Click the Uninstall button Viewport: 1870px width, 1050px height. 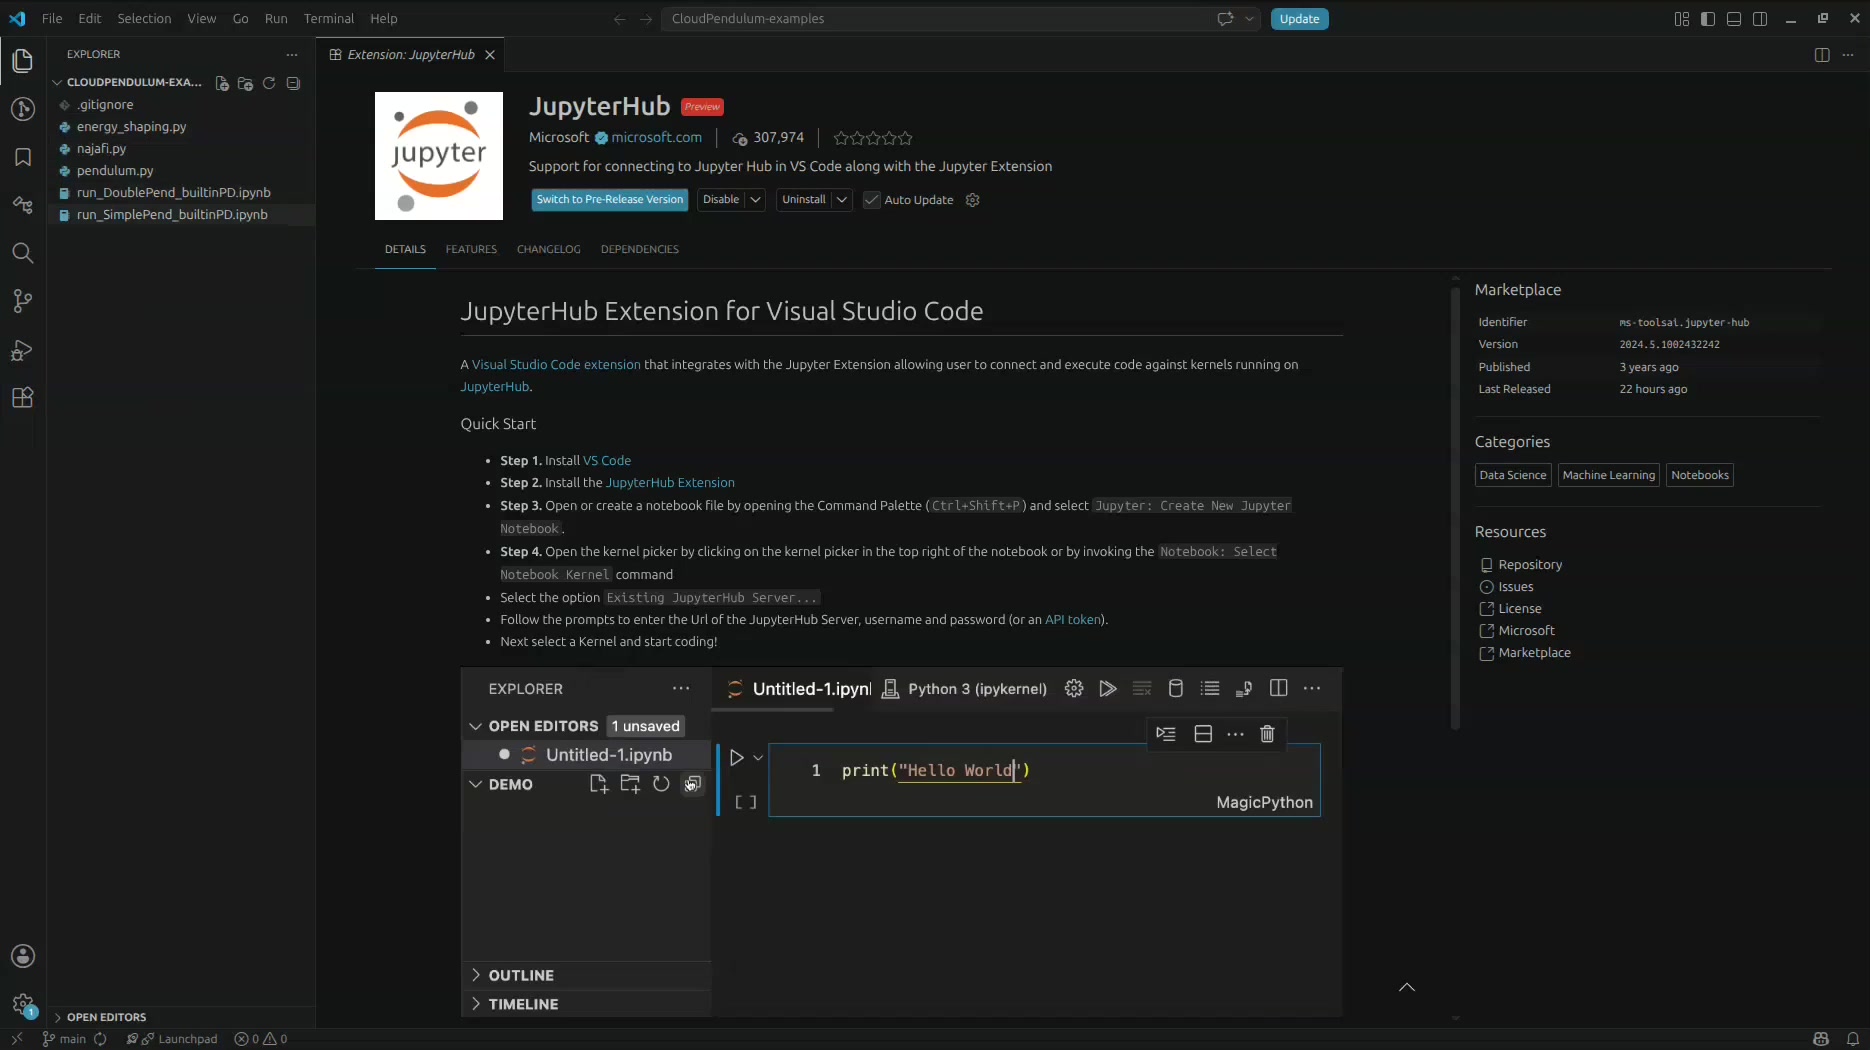click(x=804, y=200)
